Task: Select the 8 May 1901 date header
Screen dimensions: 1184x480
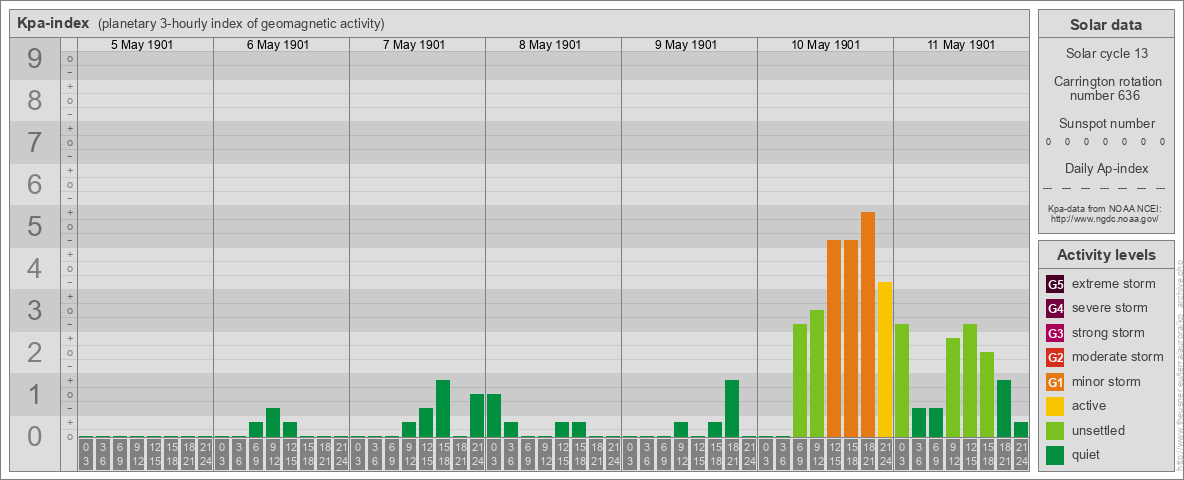Action: click(x=550, y=45)
